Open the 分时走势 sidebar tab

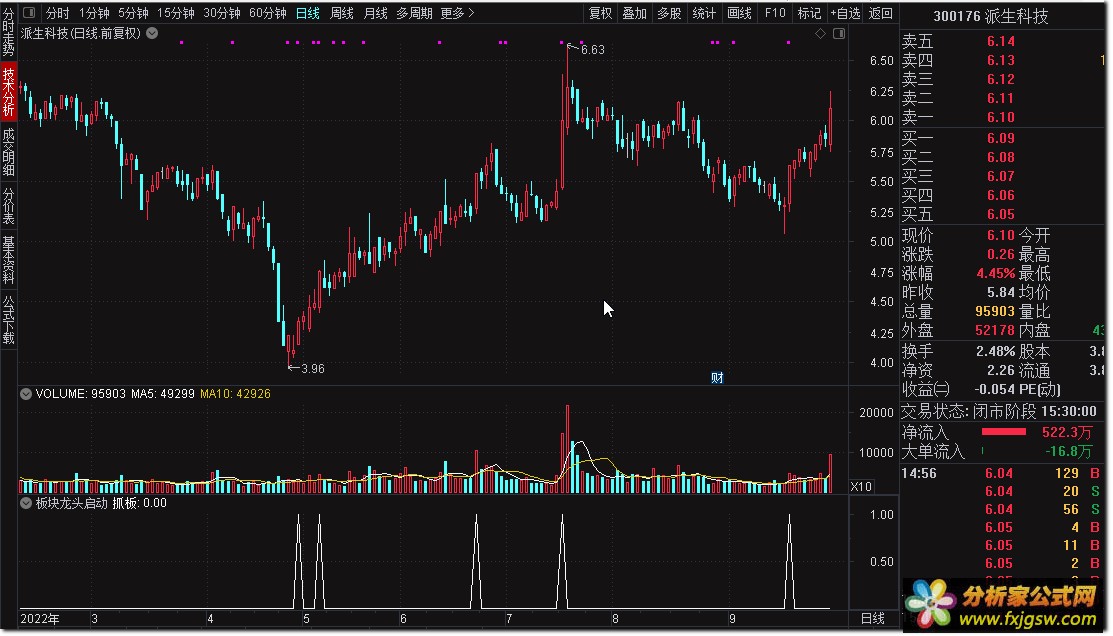click(x=9, y=33)
